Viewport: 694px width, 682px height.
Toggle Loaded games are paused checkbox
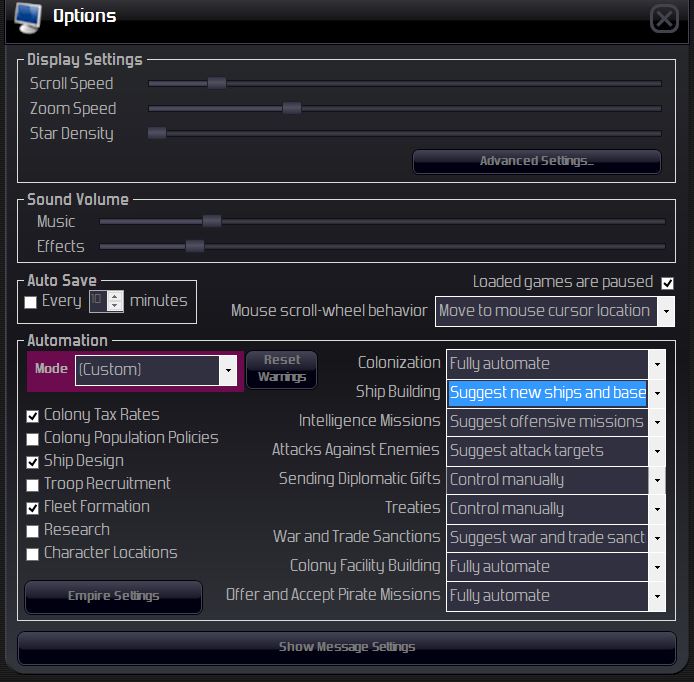coord(667,283)
